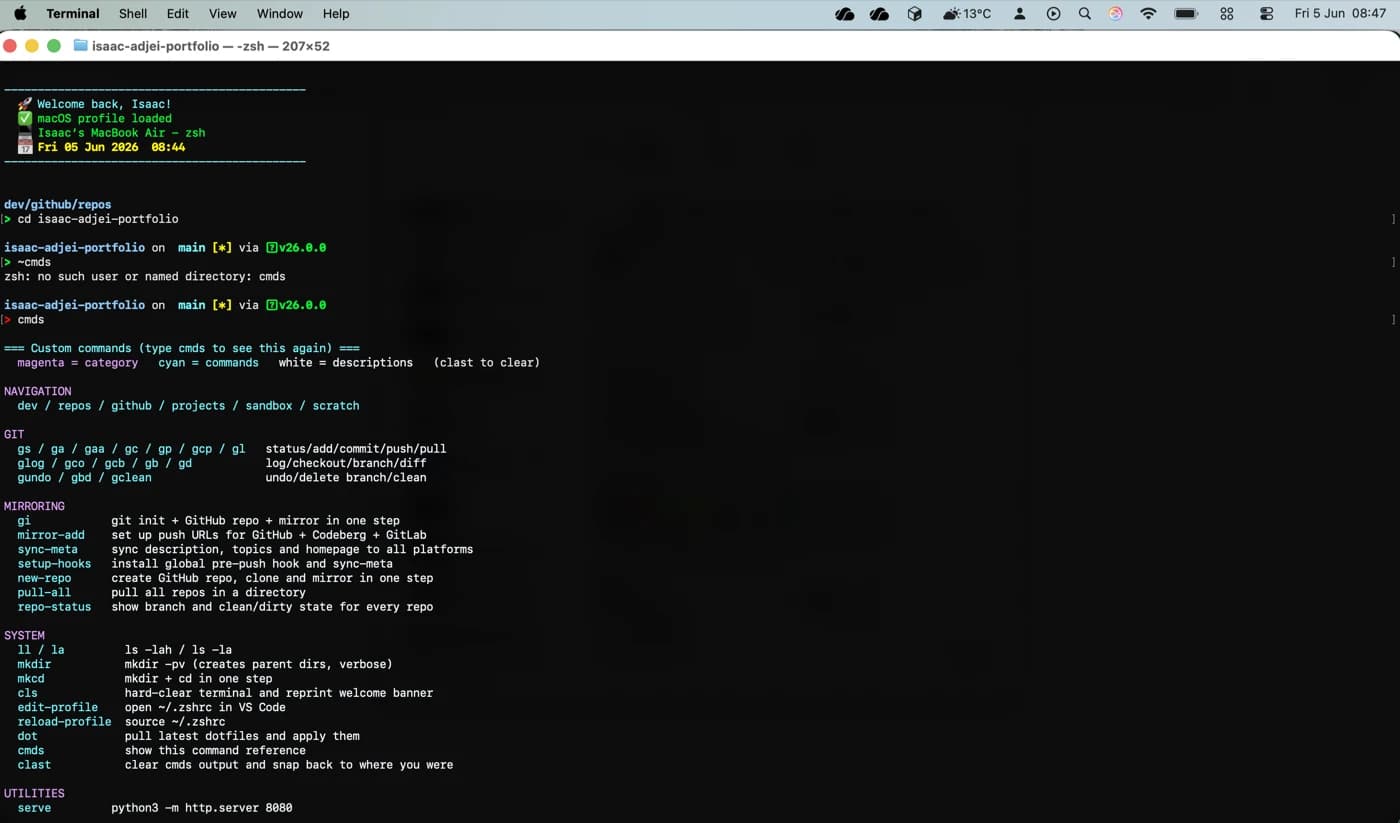Launch Siri from the menu bar
1400x823 pixels.
[1116, 14]
